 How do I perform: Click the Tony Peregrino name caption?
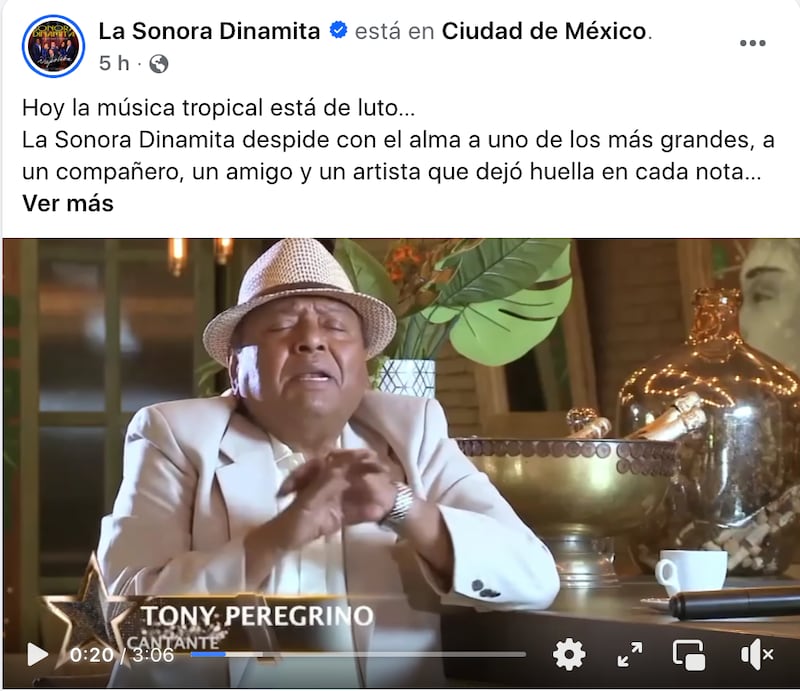(x=257, y=615)
